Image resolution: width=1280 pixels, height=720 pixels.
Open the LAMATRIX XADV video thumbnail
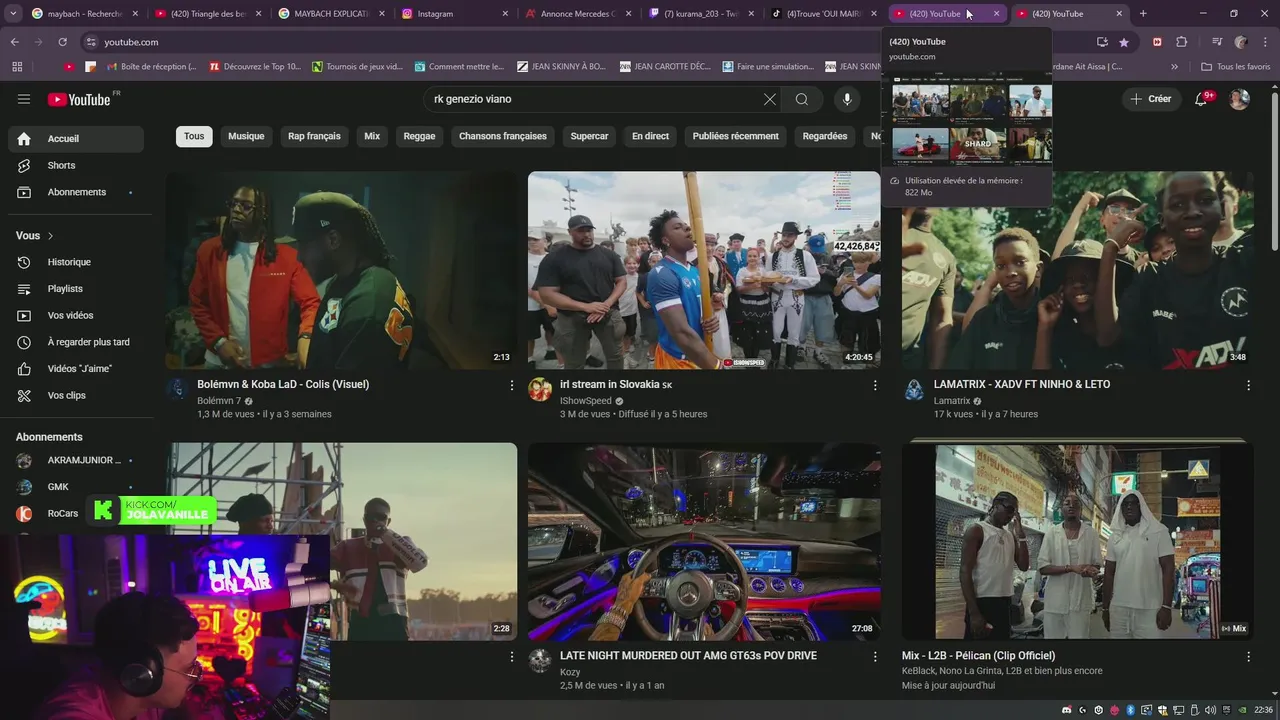[x=1077, y=270]
